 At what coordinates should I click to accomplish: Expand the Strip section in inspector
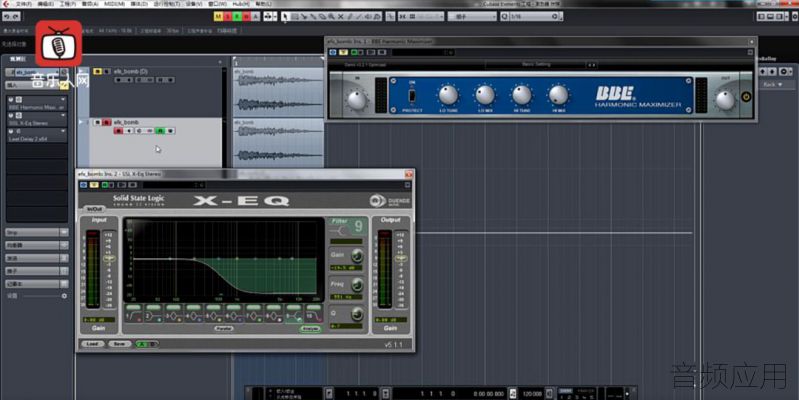(x=36, y=232)
